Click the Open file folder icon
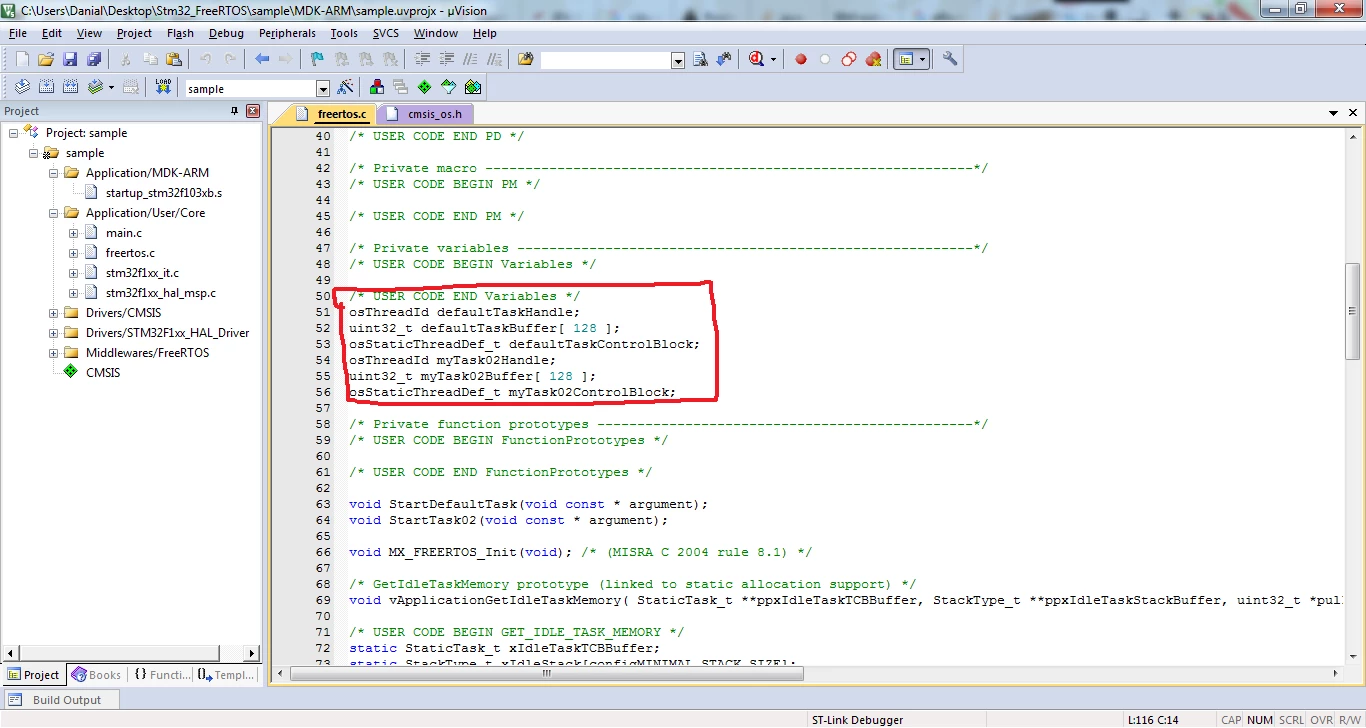Viewport: 1366px width, 728px height. point(46,59)
